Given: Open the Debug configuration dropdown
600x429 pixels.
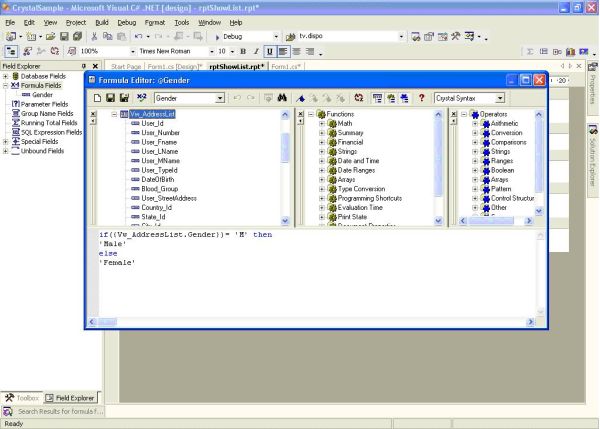Looking at the screenshot, I should (276, 37).
